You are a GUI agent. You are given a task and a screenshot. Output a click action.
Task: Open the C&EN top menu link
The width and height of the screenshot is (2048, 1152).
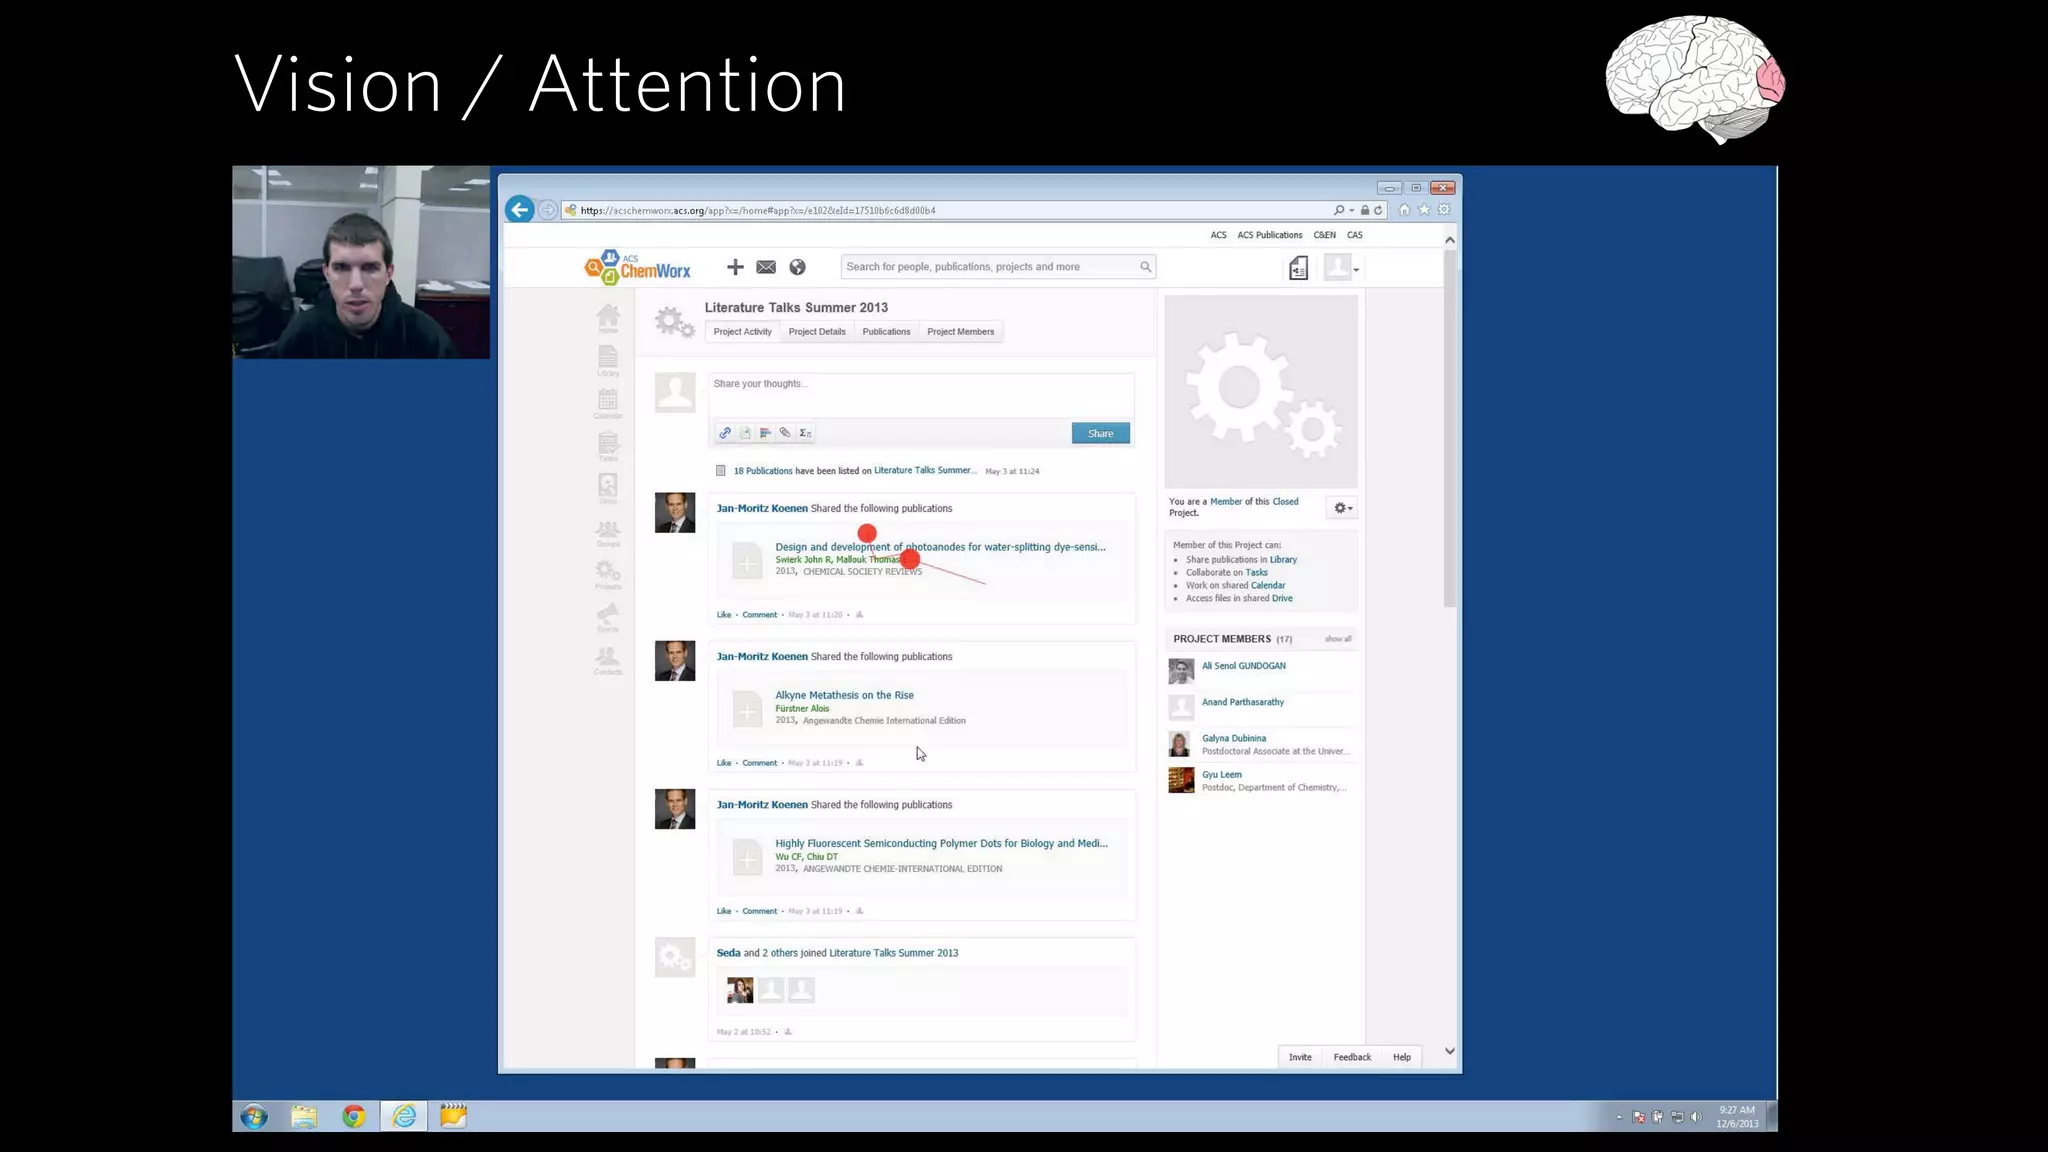point(1324,235)
